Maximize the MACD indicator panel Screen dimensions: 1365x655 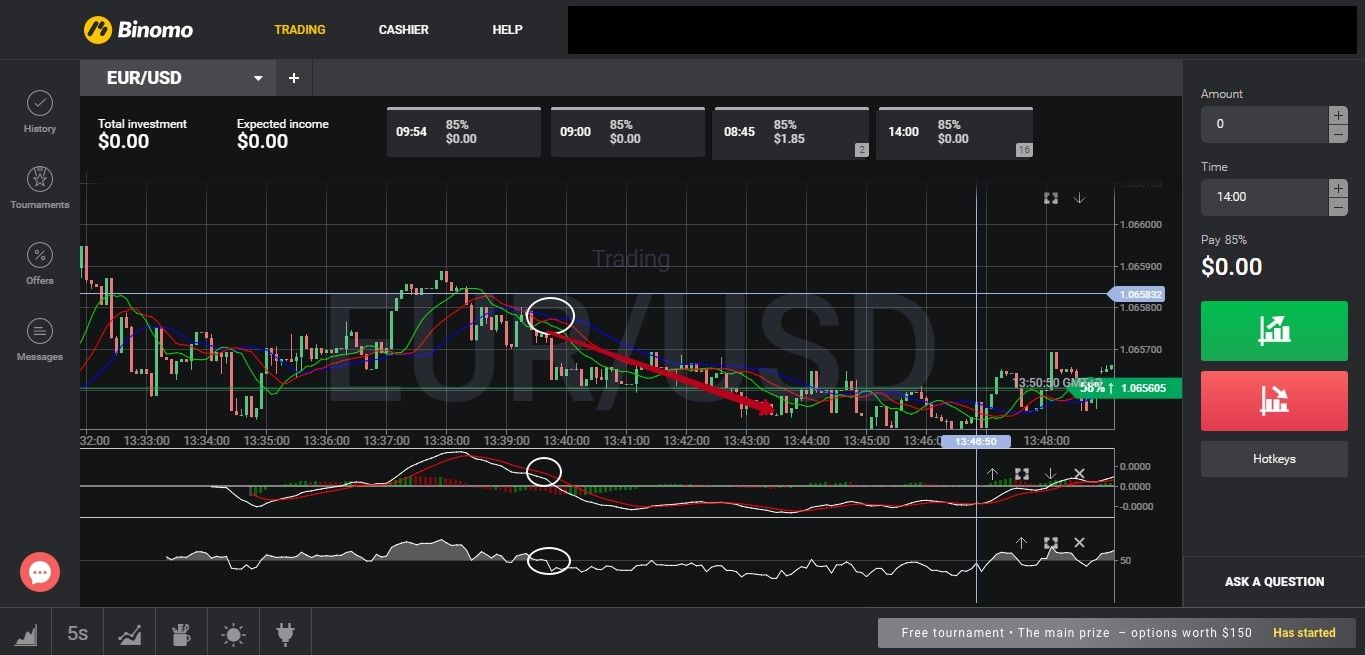[1021, 474]
